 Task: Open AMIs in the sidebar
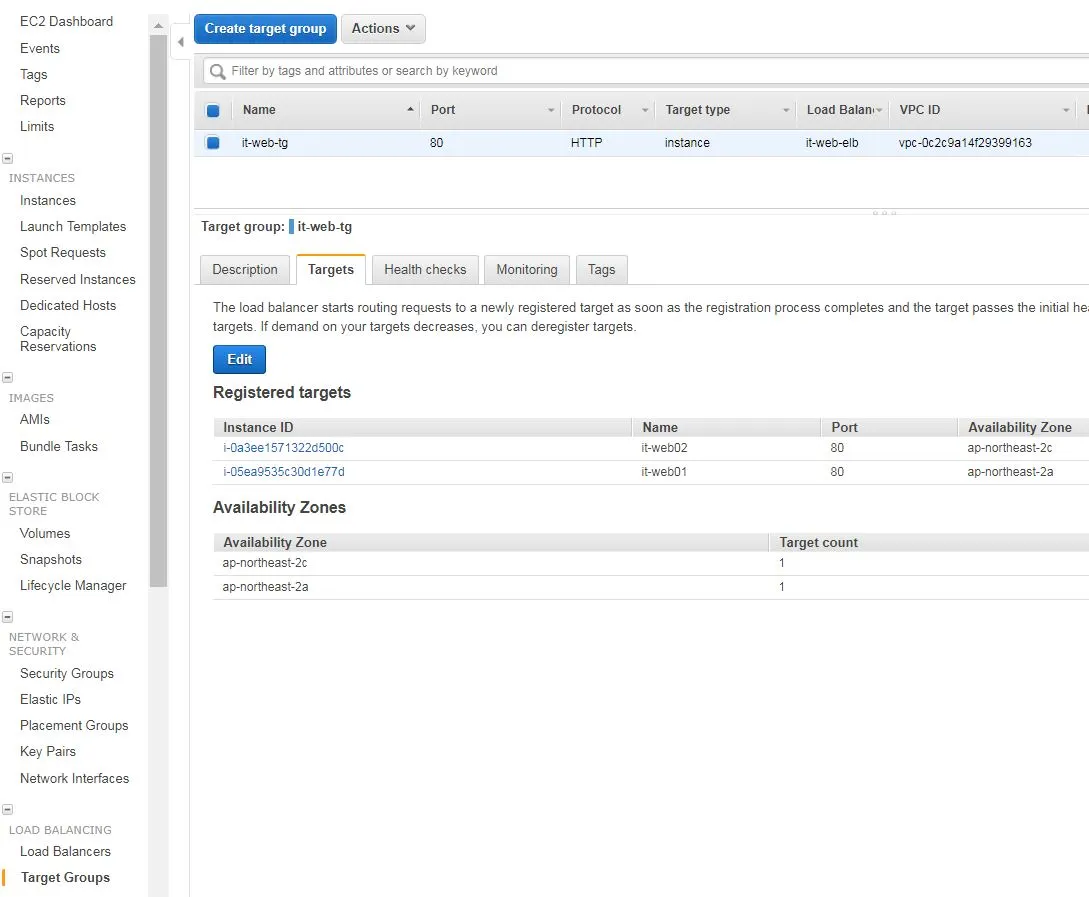click(35, 420)
